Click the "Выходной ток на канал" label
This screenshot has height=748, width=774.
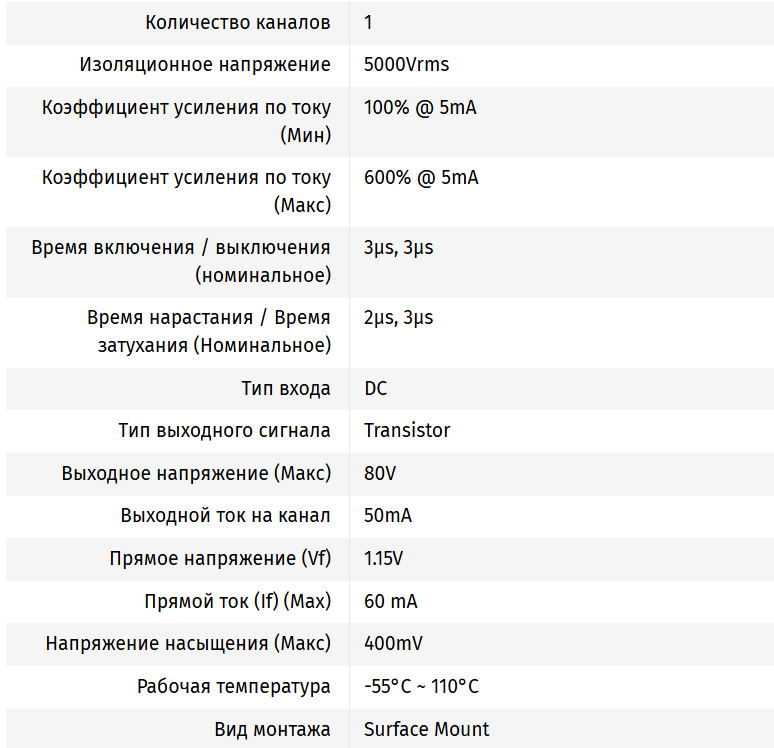tap(225, 516)
